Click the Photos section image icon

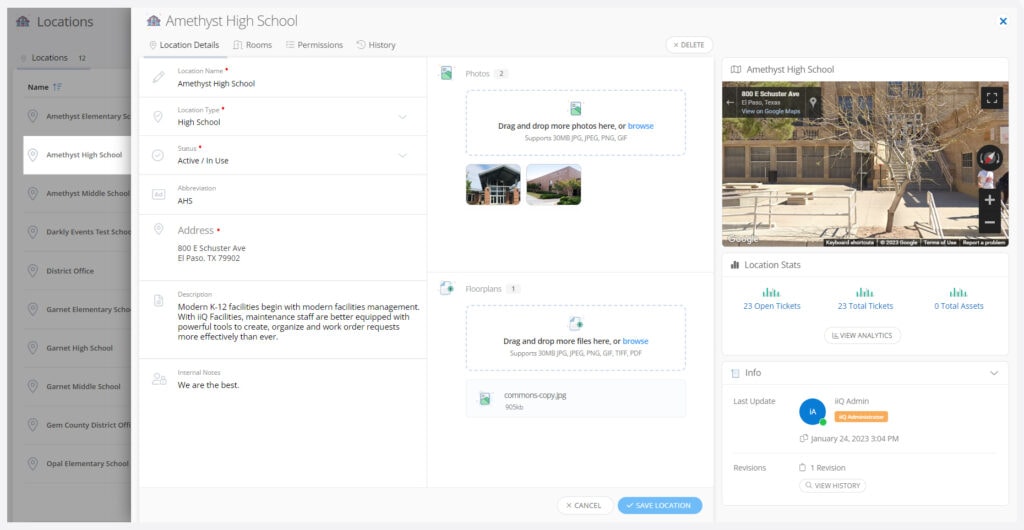(446, 73)
